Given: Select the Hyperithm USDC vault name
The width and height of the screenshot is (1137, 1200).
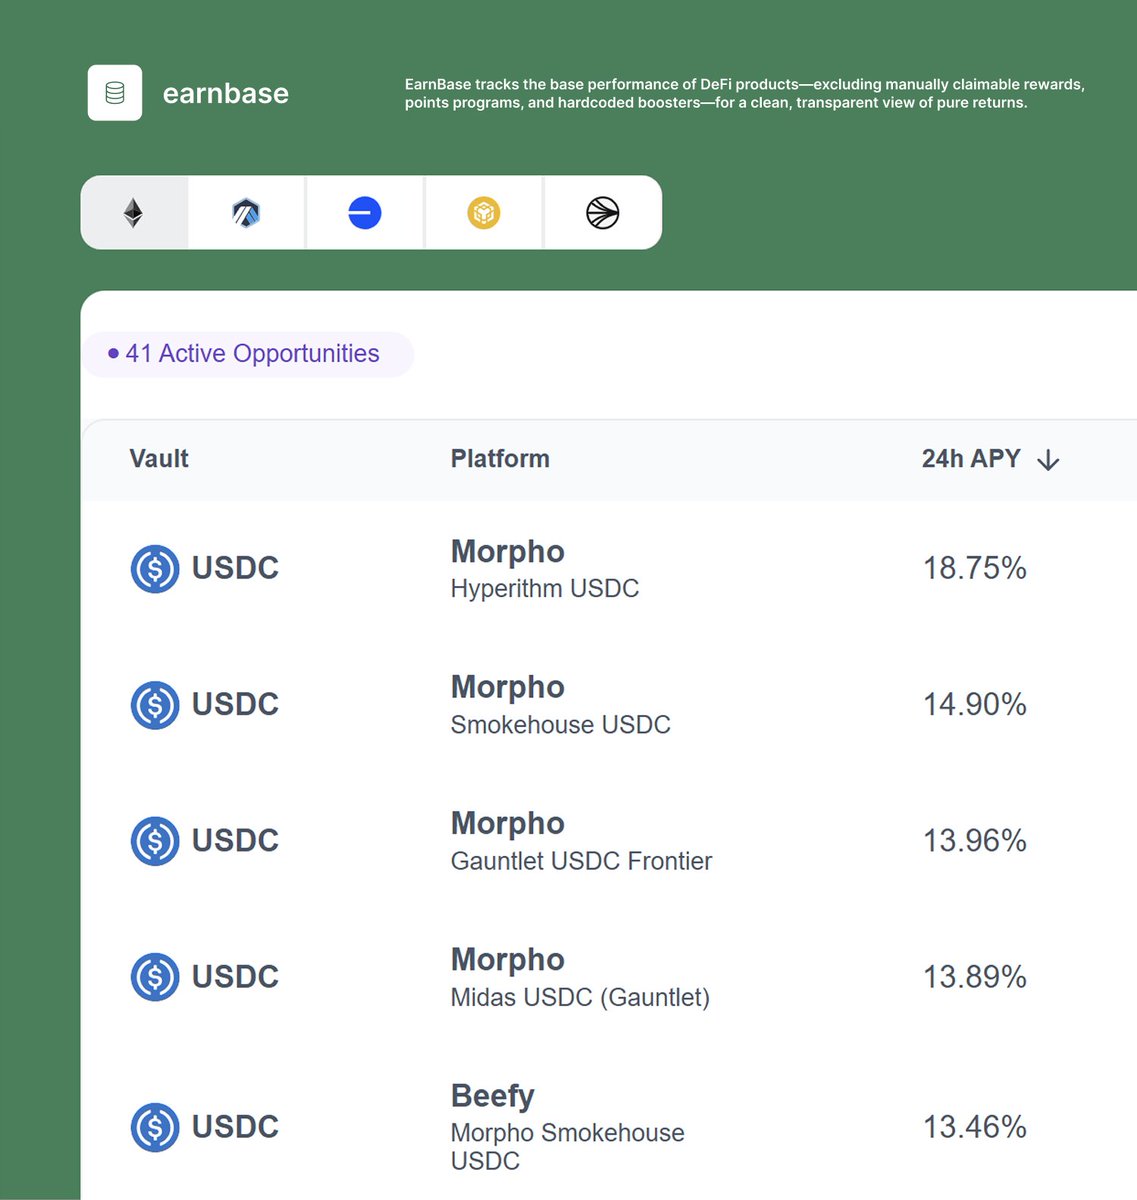Looking at the screenshot, I should 545,589.
